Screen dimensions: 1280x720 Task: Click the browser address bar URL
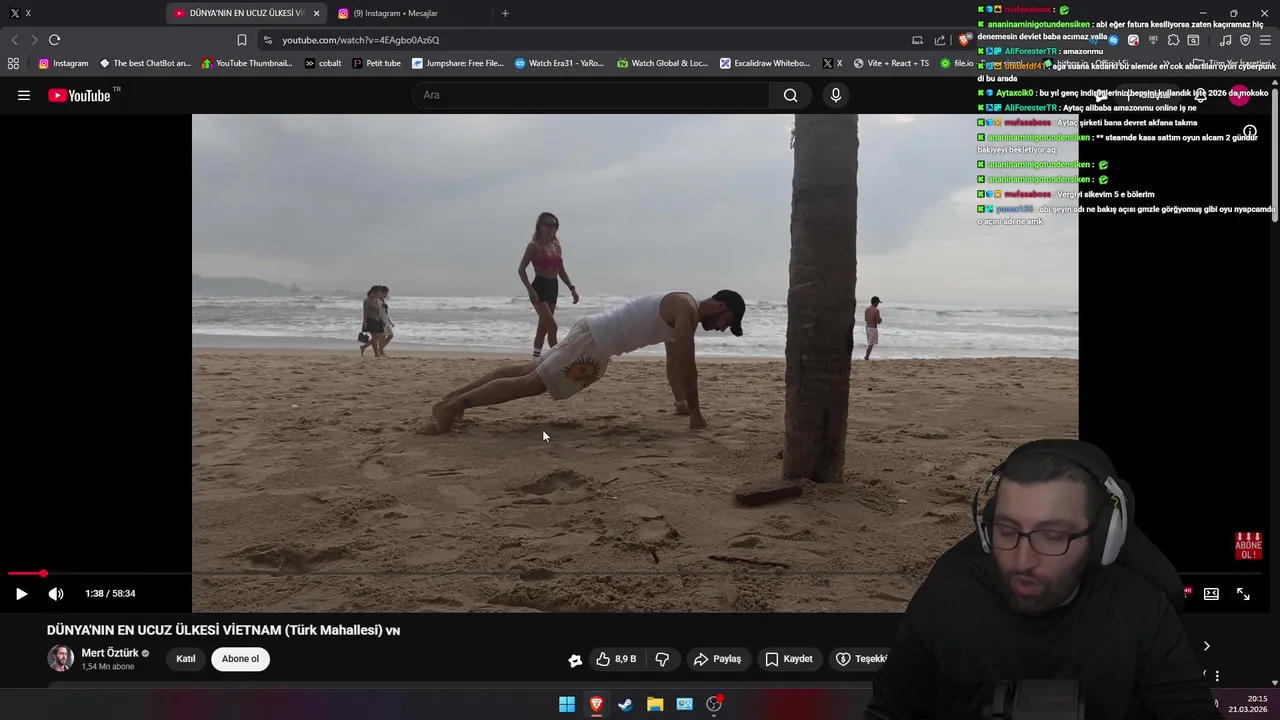[x=360, y=40]
